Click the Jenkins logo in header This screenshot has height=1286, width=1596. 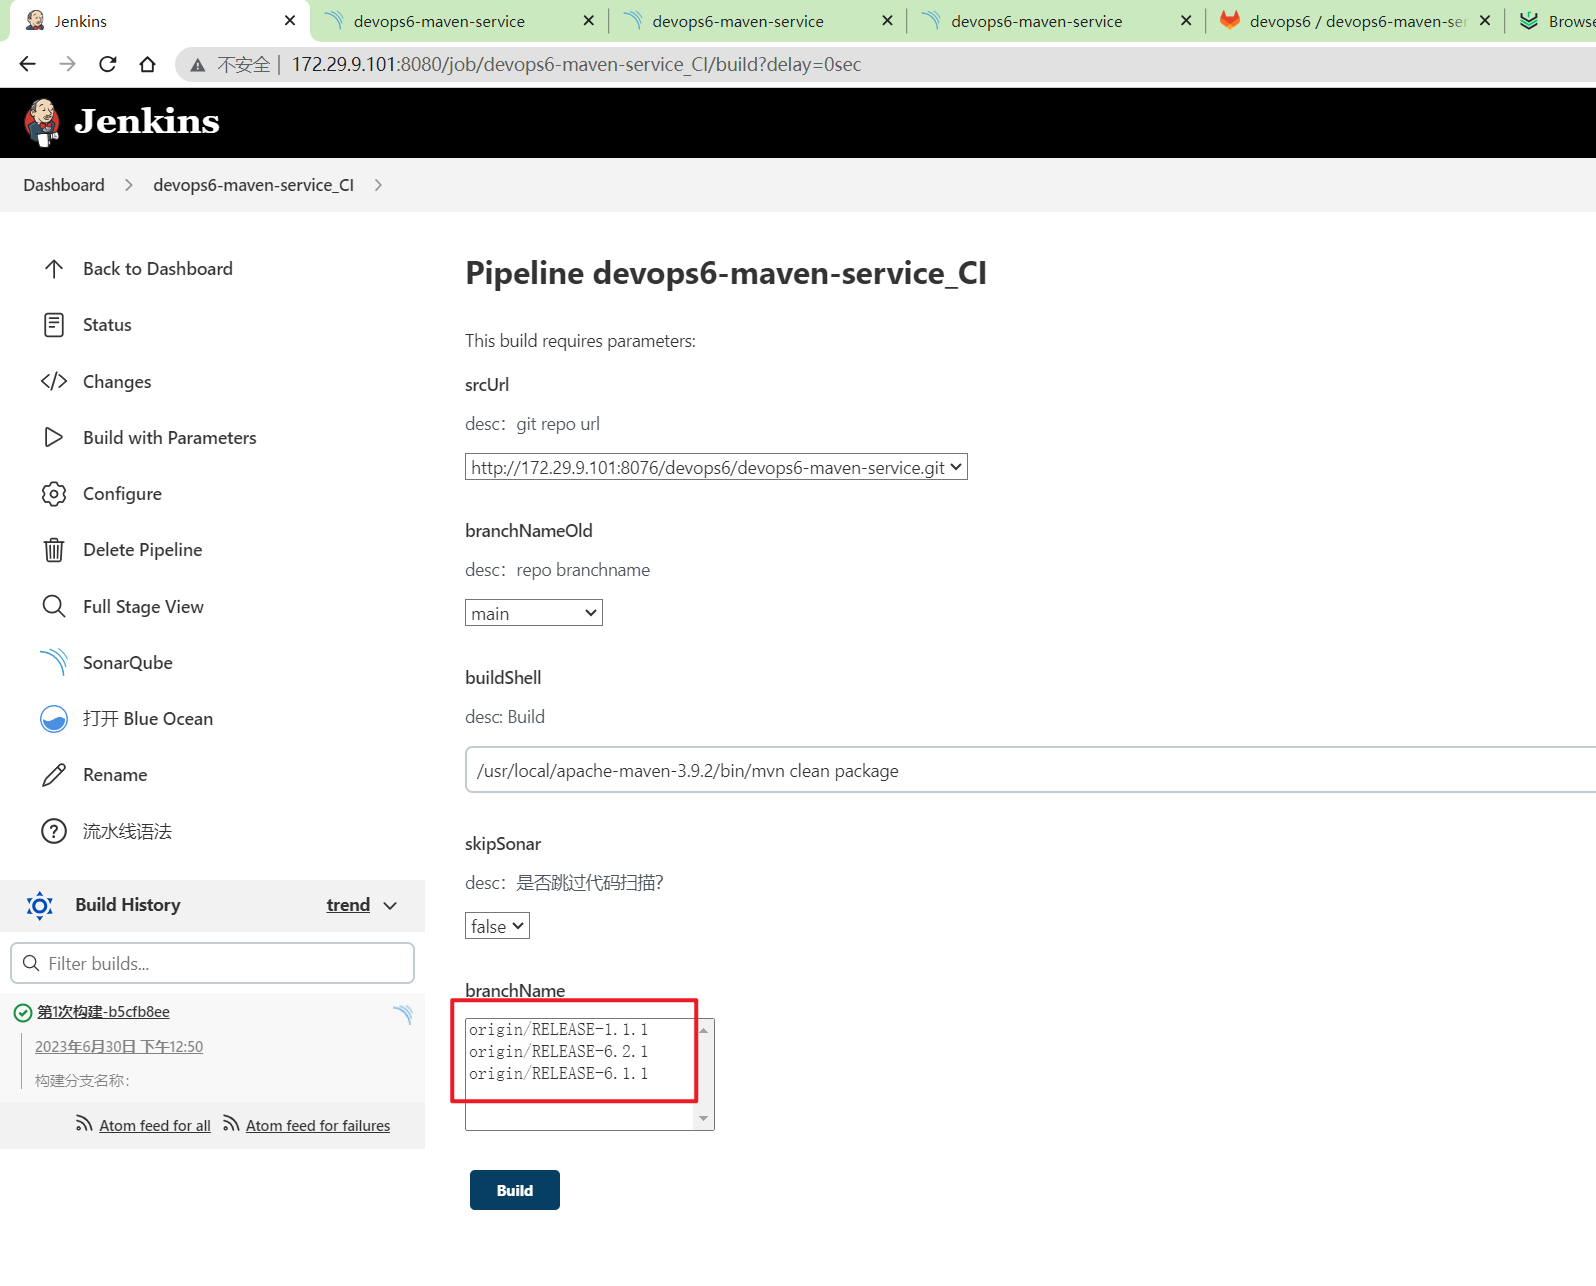pos(122,123)
